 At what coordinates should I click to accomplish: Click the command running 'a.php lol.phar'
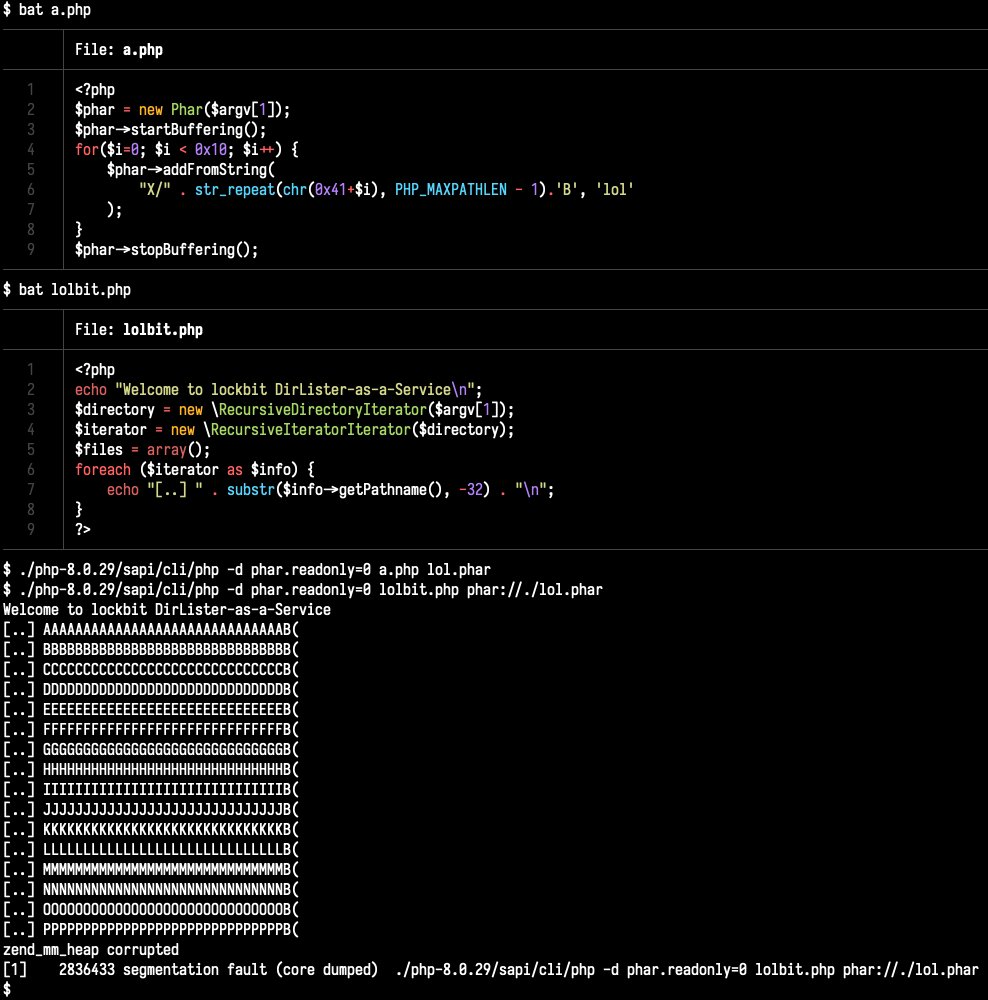pyautogui.click(x=247, y=570)
